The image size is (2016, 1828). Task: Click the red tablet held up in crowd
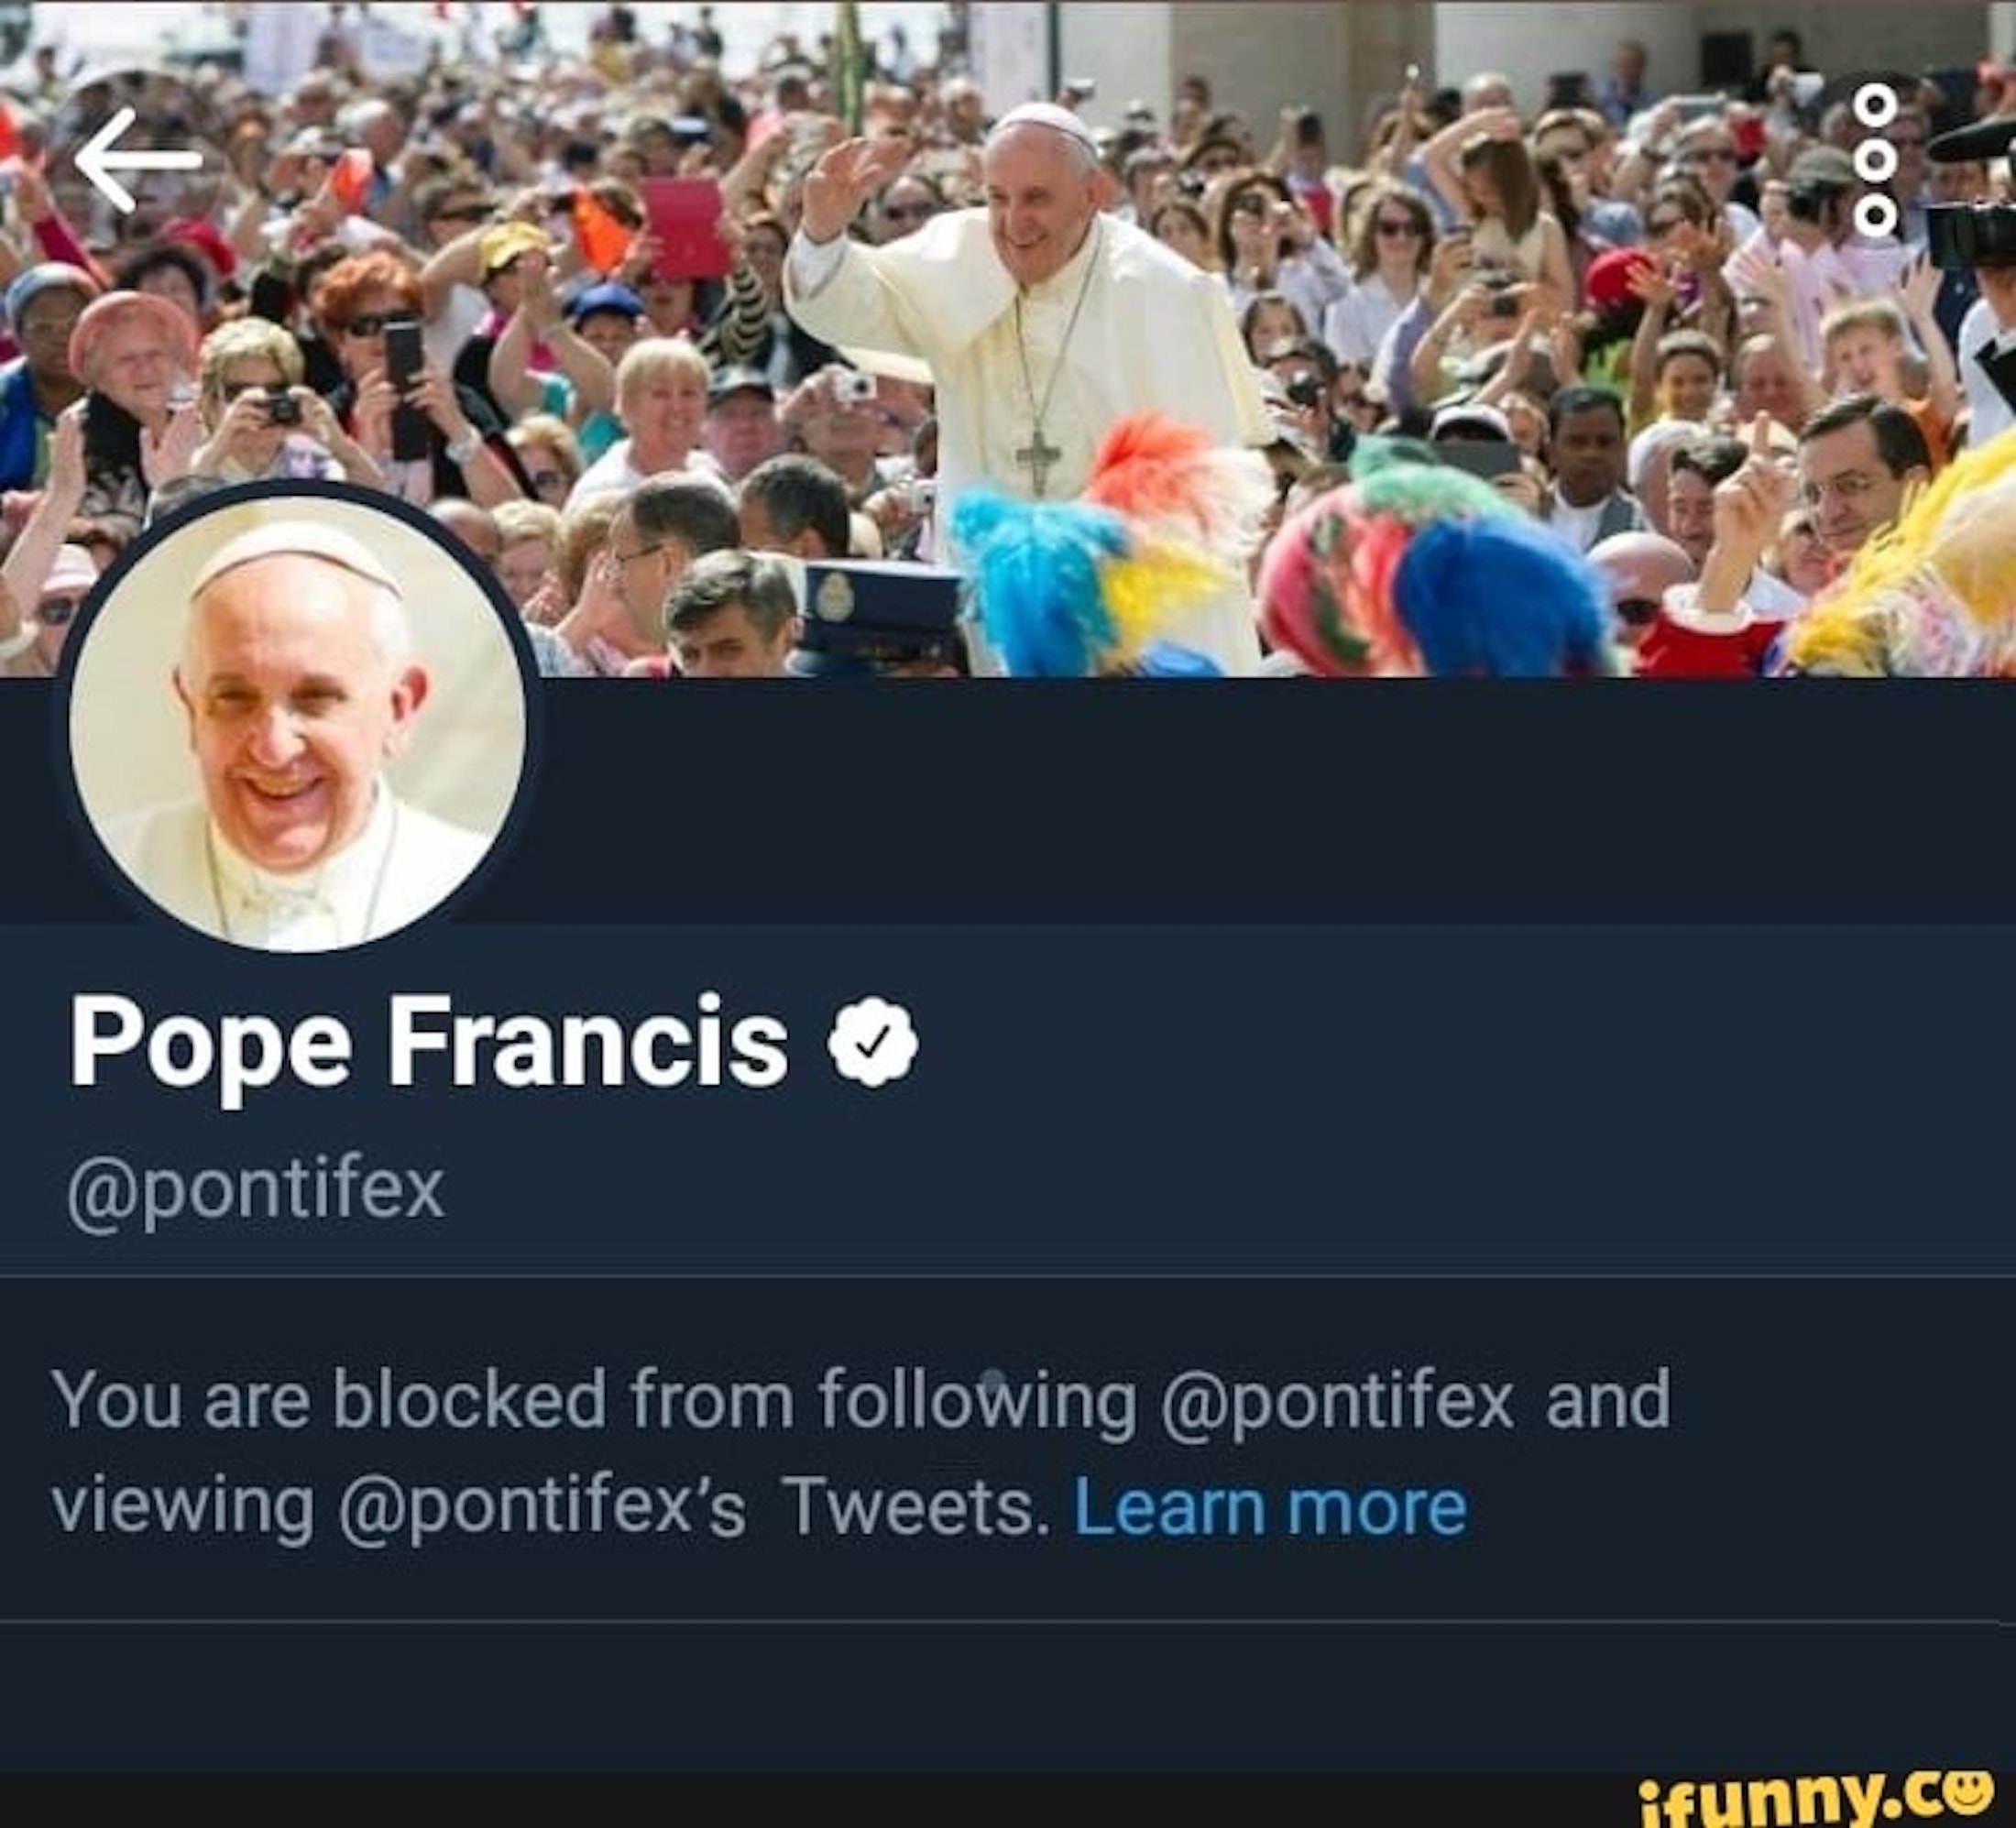(685, 228)
